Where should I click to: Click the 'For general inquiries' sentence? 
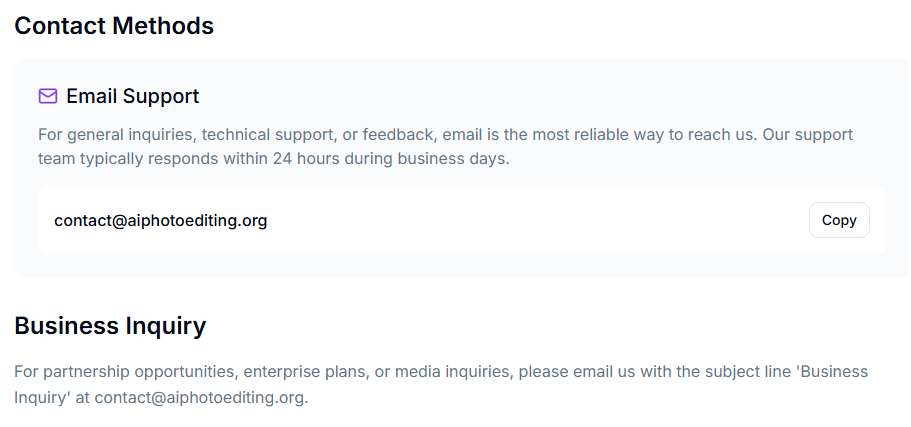(117, 135)
